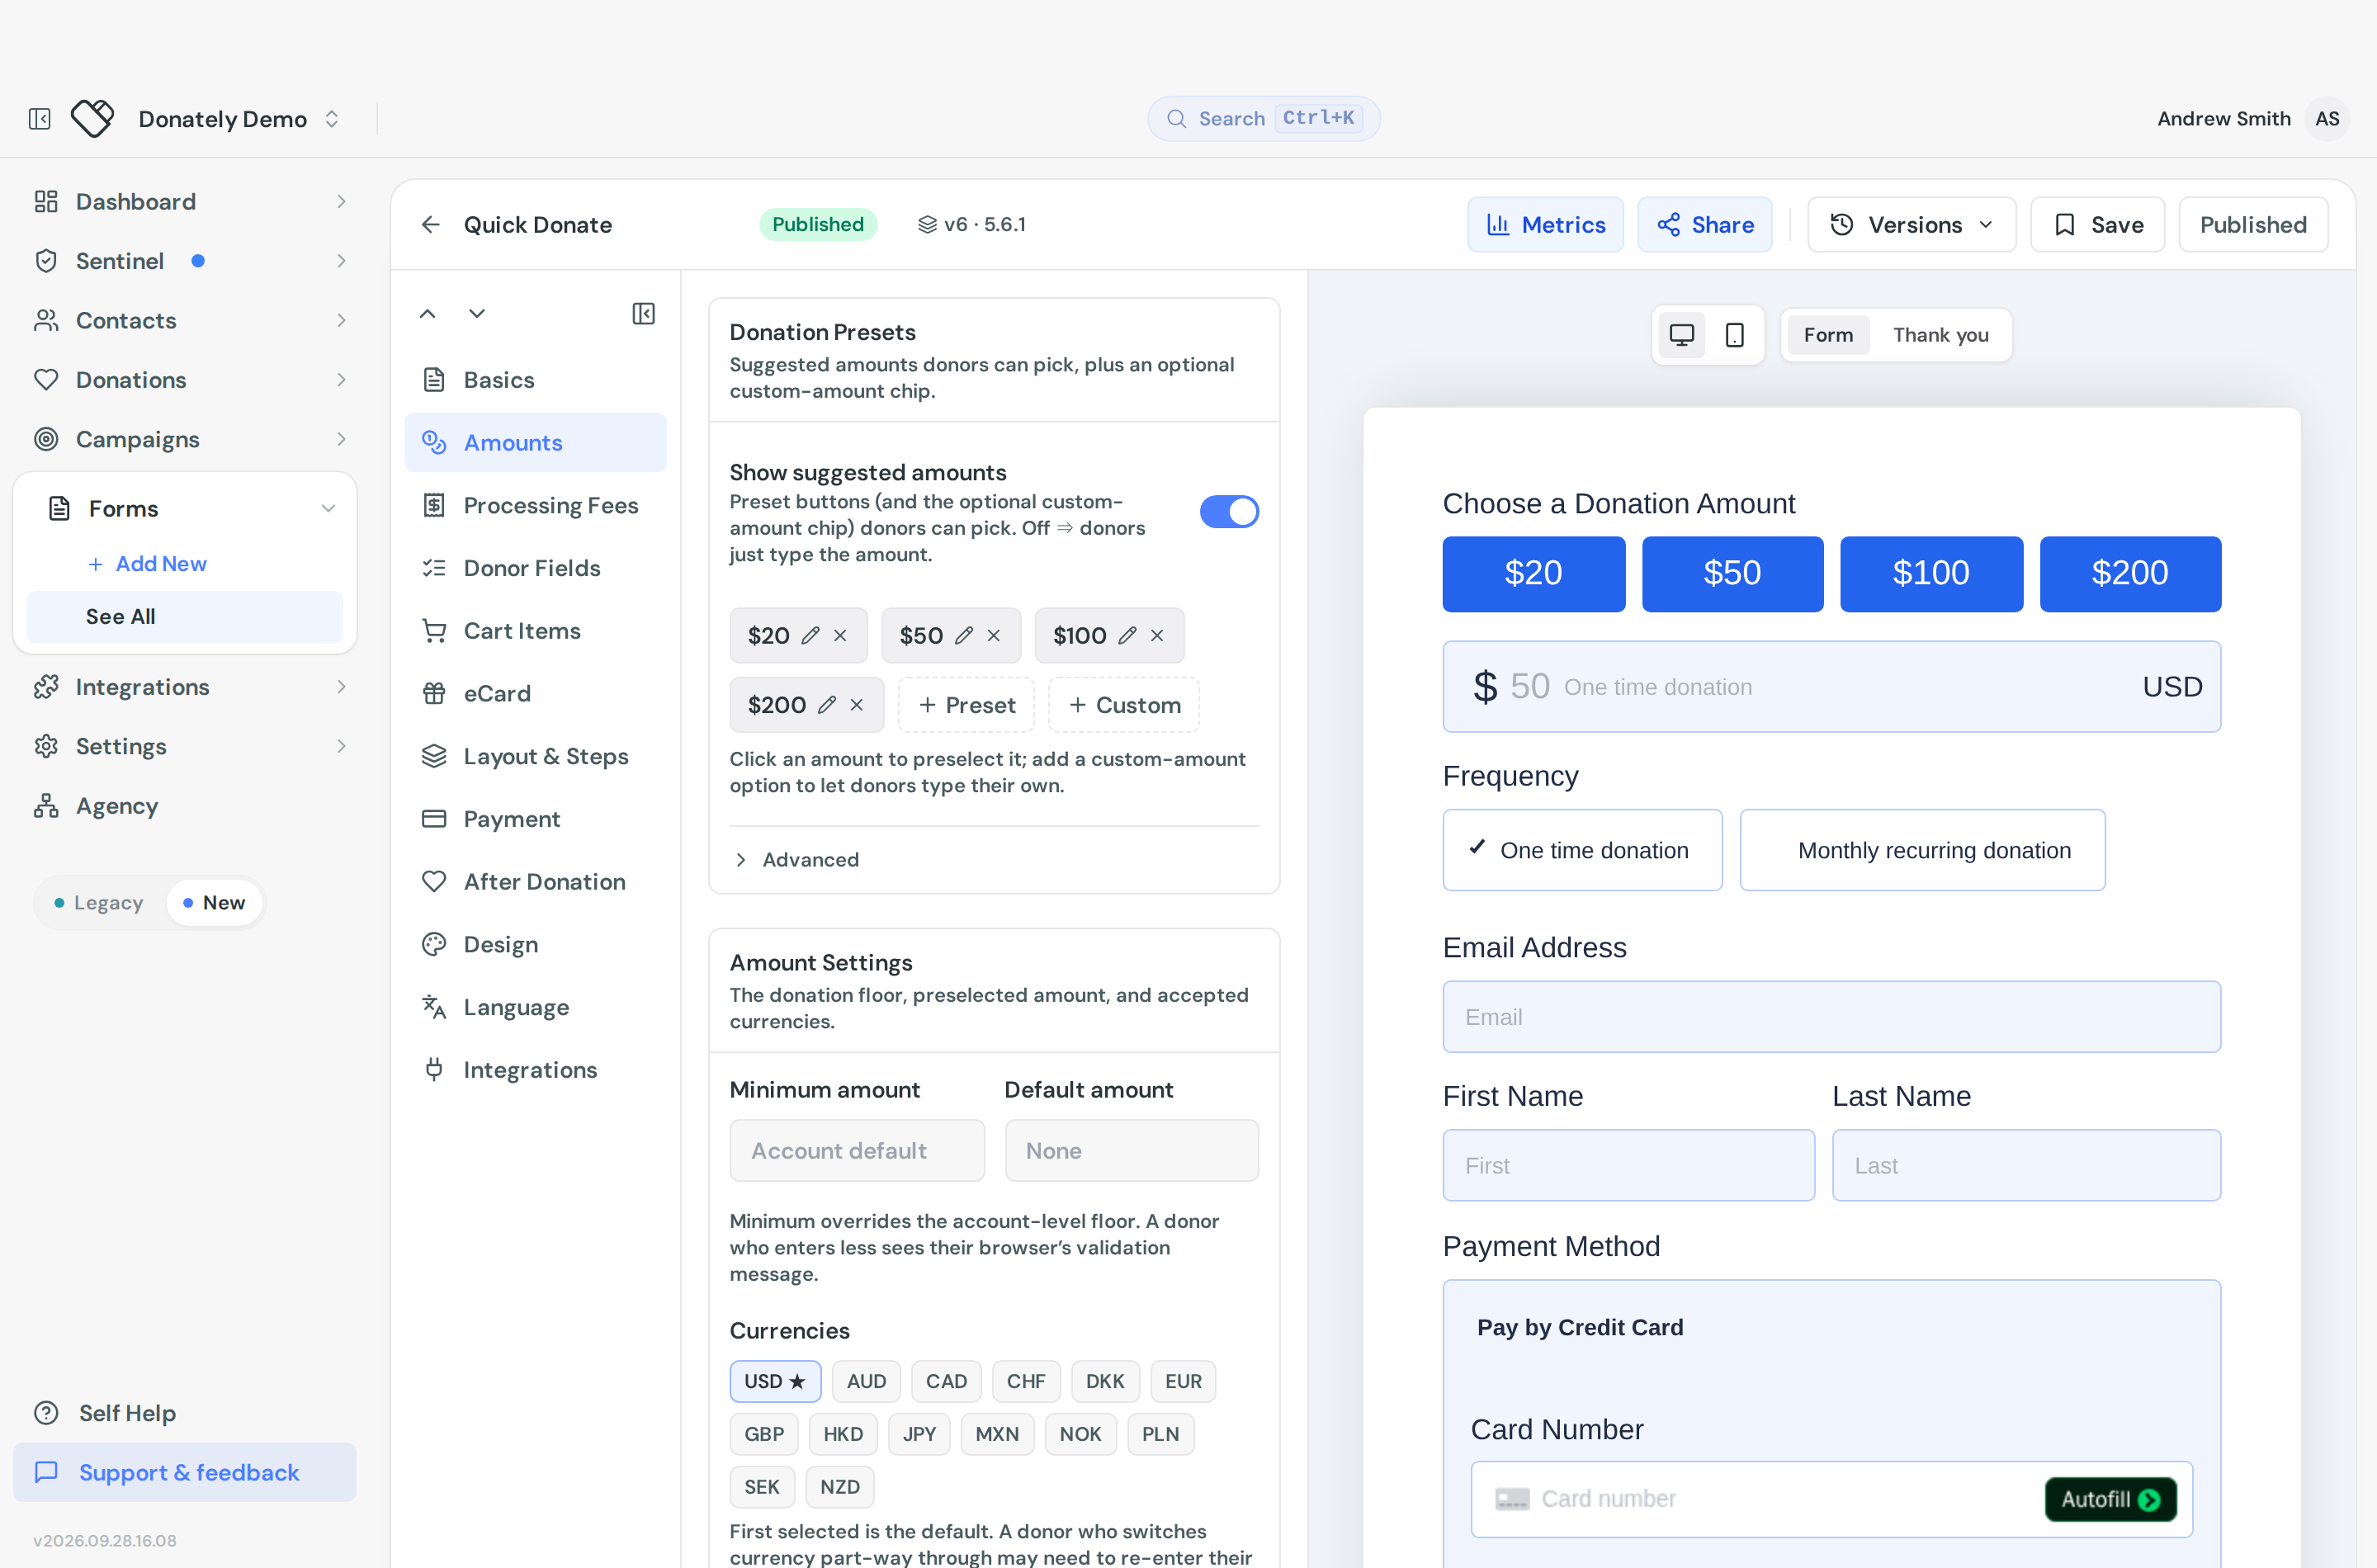Viewport: 2377px width, 1568px height.
Task: Click the Donately heart logo
Action: coord(93,119)
